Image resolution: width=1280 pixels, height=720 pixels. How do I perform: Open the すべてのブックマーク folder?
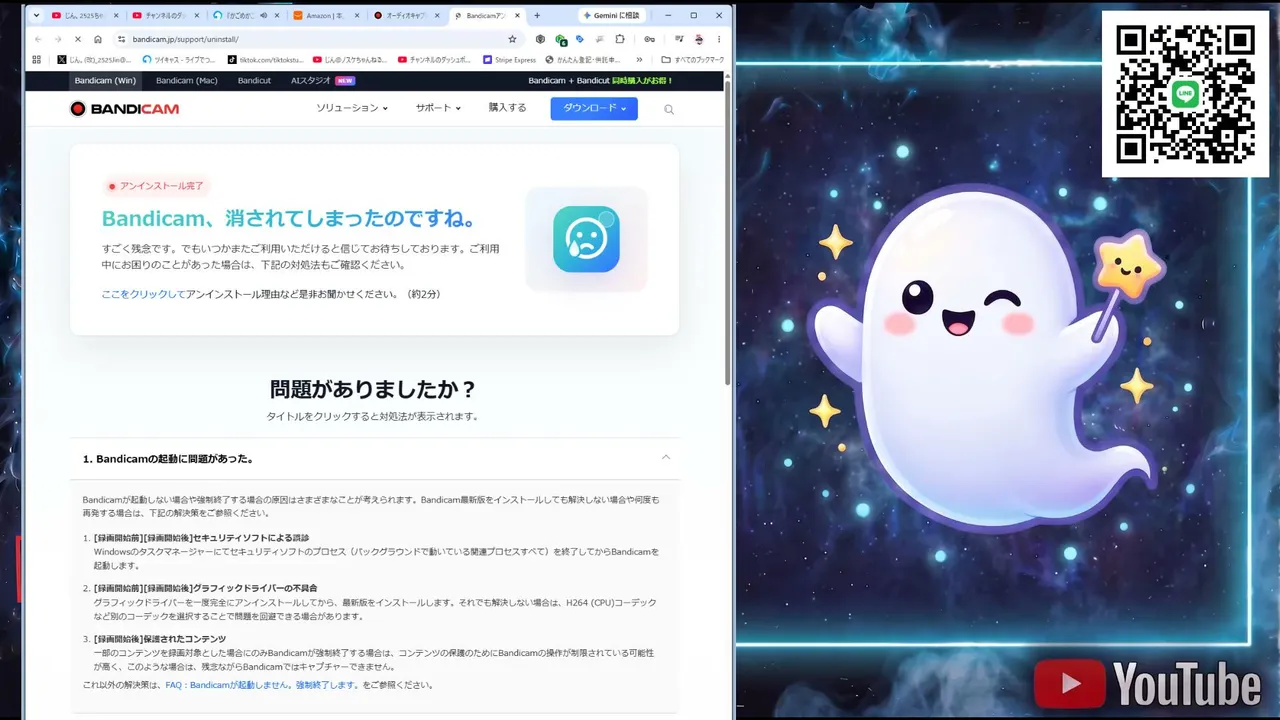point(692,60)
